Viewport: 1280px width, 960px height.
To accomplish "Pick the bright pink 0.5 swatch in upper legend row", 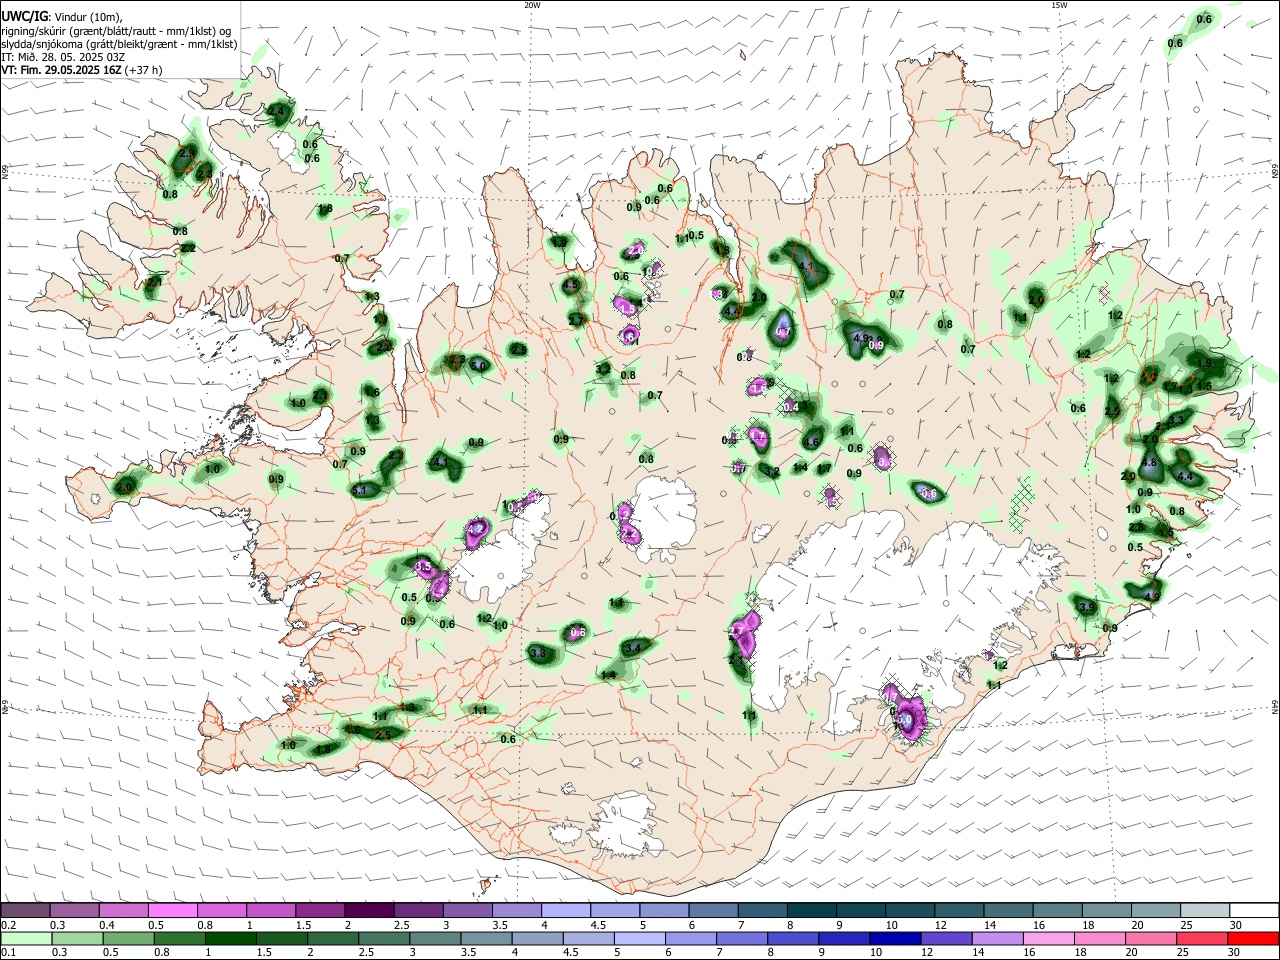I will pos(172,910).
